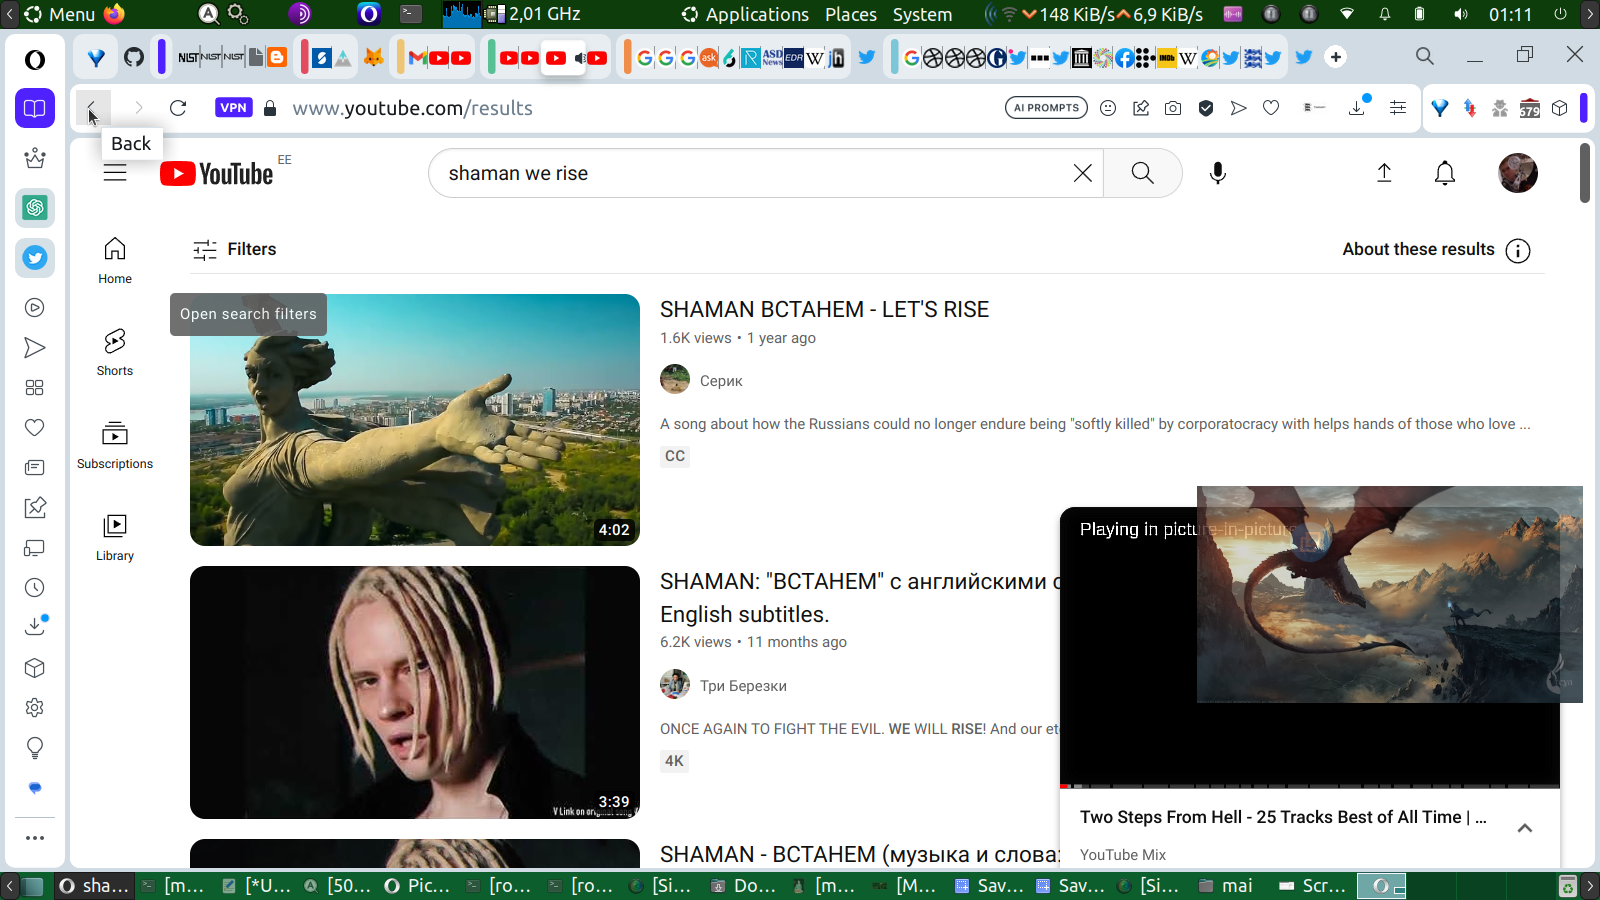Viewport: 1600px width, 900px height.
Task: Open the Applications menu
Action: click(x=746, y=14)
